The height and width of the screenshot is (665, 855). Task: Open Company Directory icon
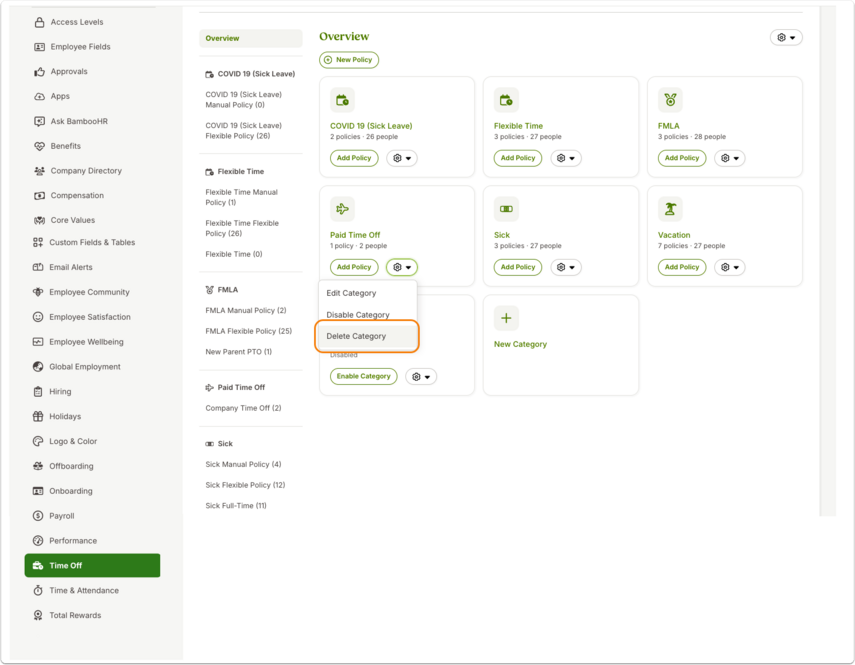39,171
